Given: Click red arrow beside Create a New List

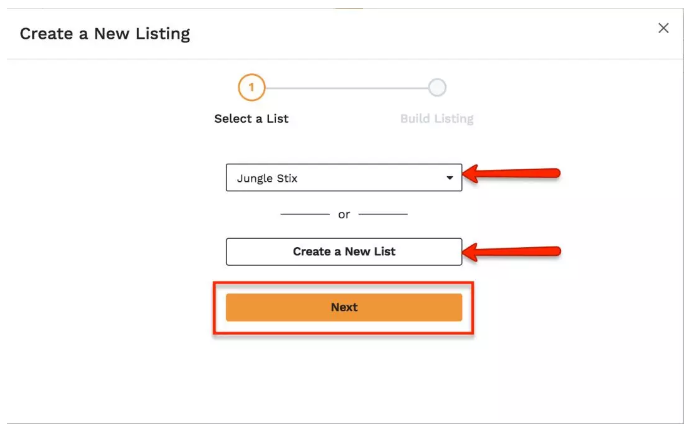Looking at the screenshot, I should tap(513, 250).
